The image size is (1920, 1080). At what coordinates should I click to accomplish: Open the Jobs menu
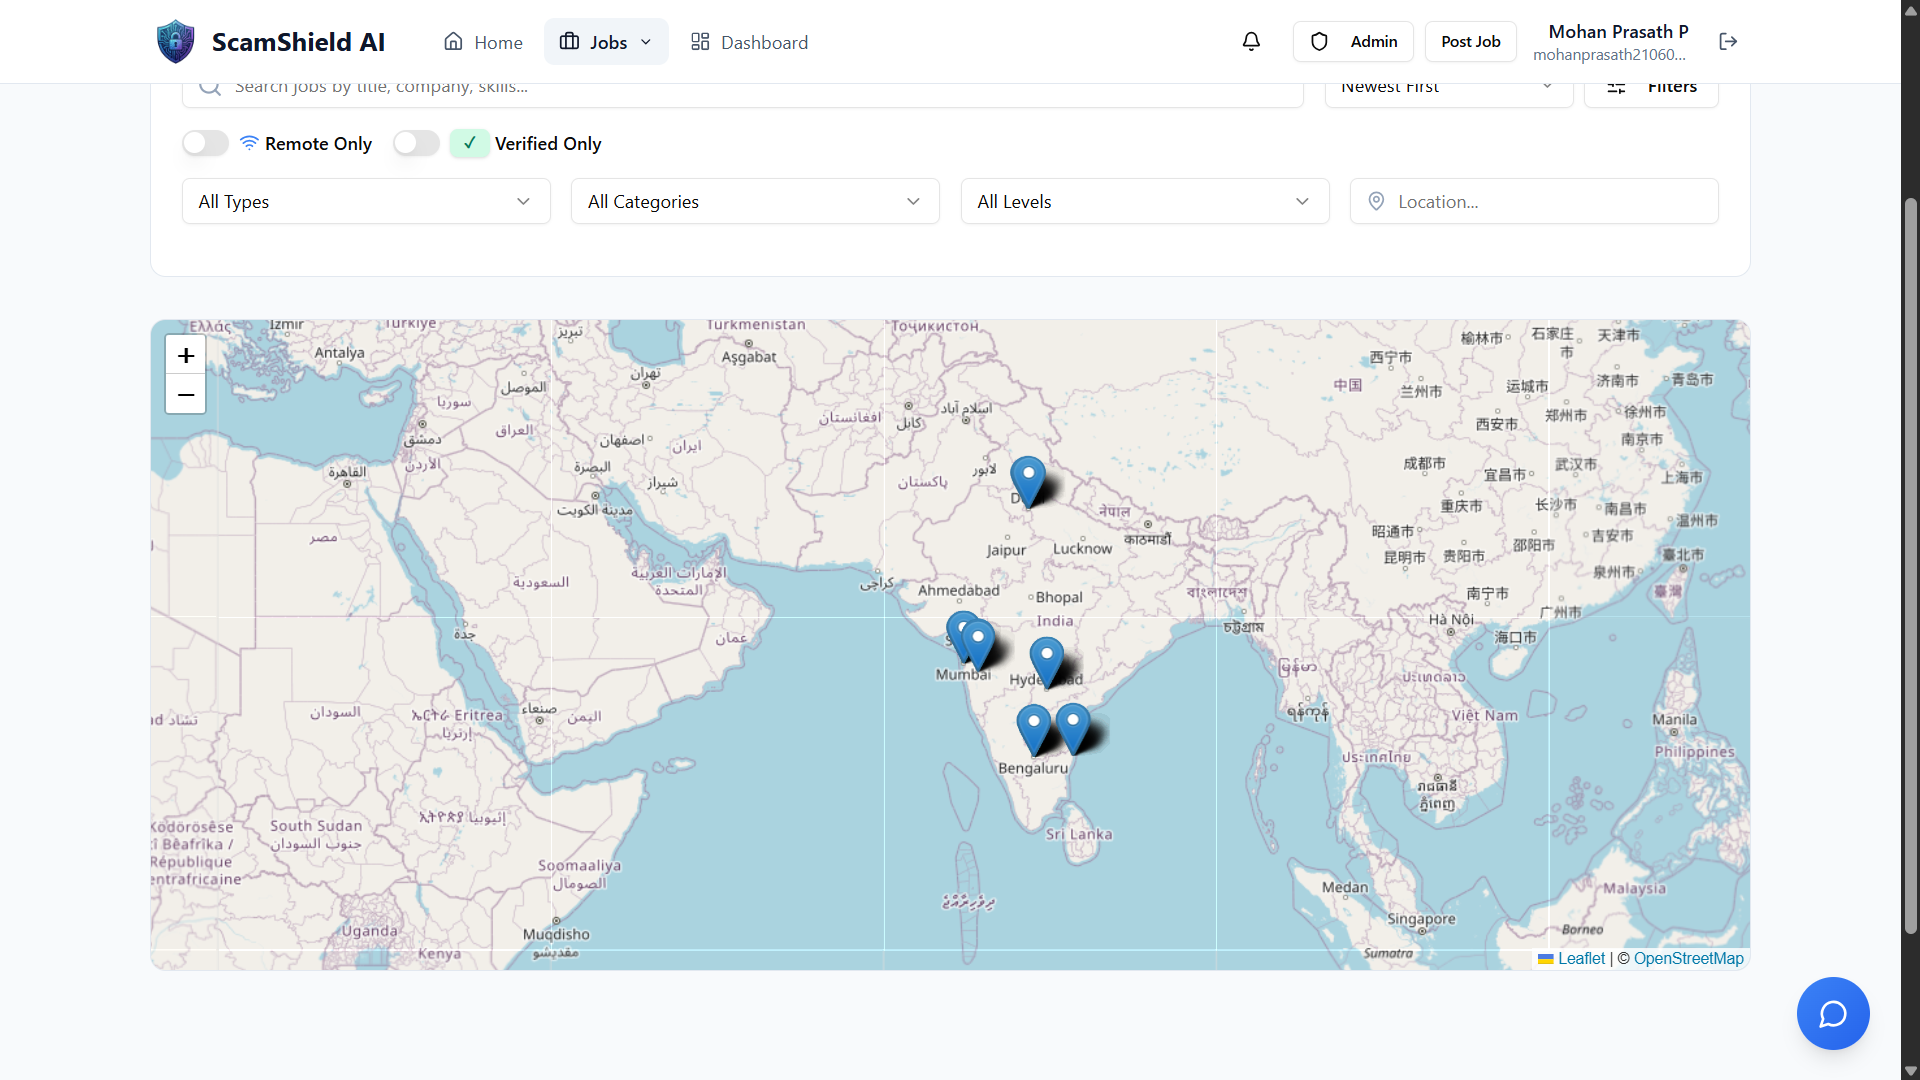[606, 42]
